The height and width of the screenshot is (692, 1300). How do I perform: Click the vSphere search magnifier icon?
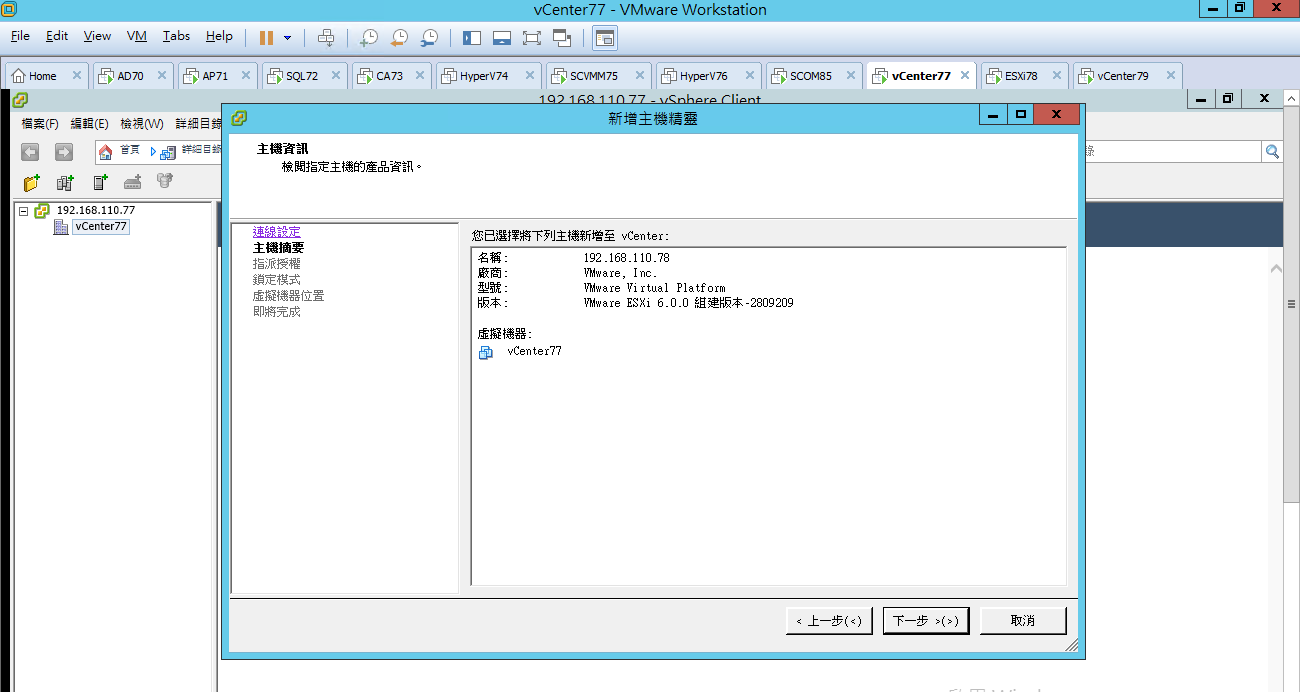(x=1272, y=151)
